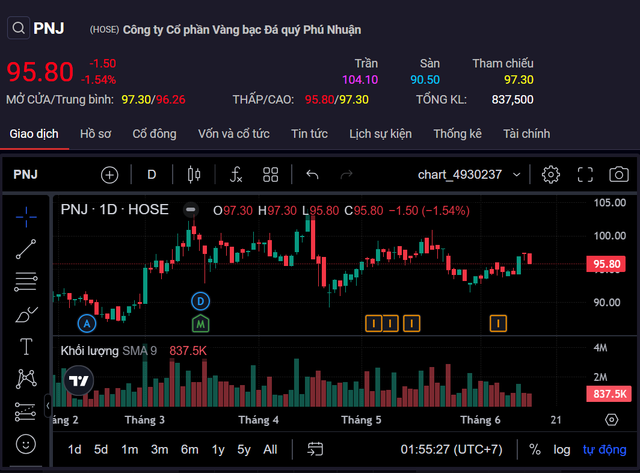Select the text annotation tool

pyautogui.click(x=26, y=346)
